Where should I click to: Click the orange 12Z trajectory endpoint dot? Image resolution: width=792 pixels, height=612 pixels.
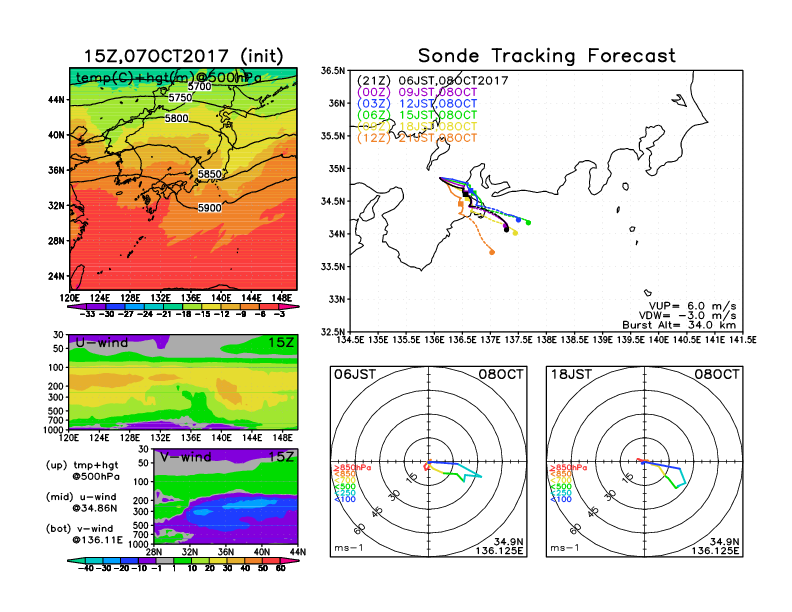coord(492,253)
